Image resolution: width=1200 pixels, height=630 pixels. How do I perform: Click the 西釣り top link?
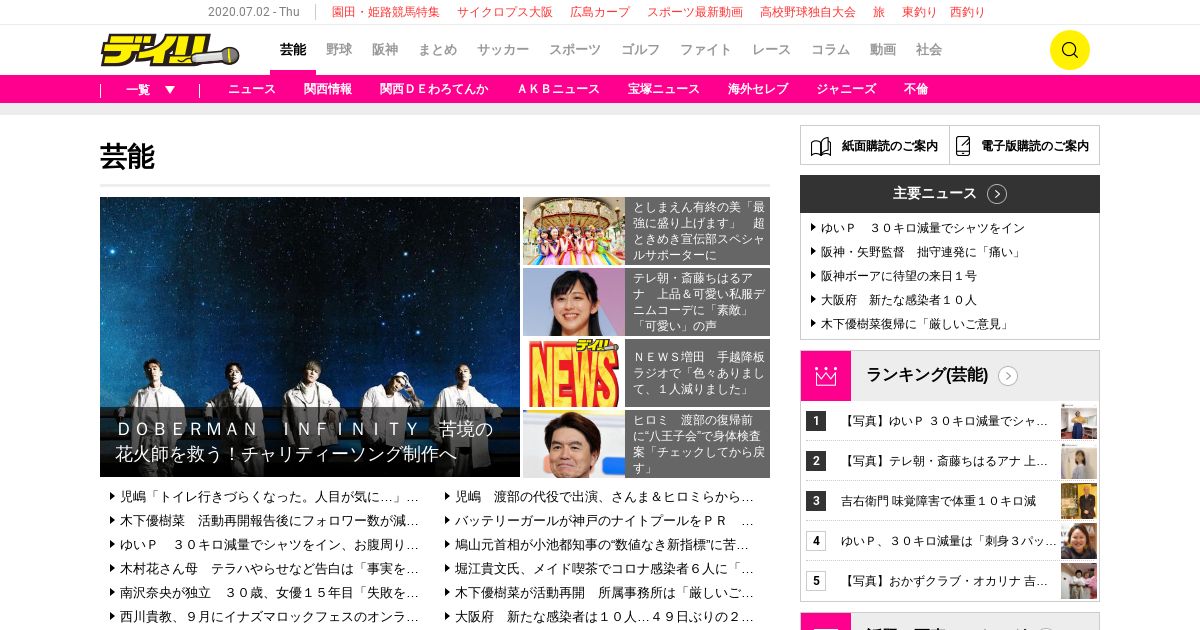pyautogui.click(x=967, y=12)
